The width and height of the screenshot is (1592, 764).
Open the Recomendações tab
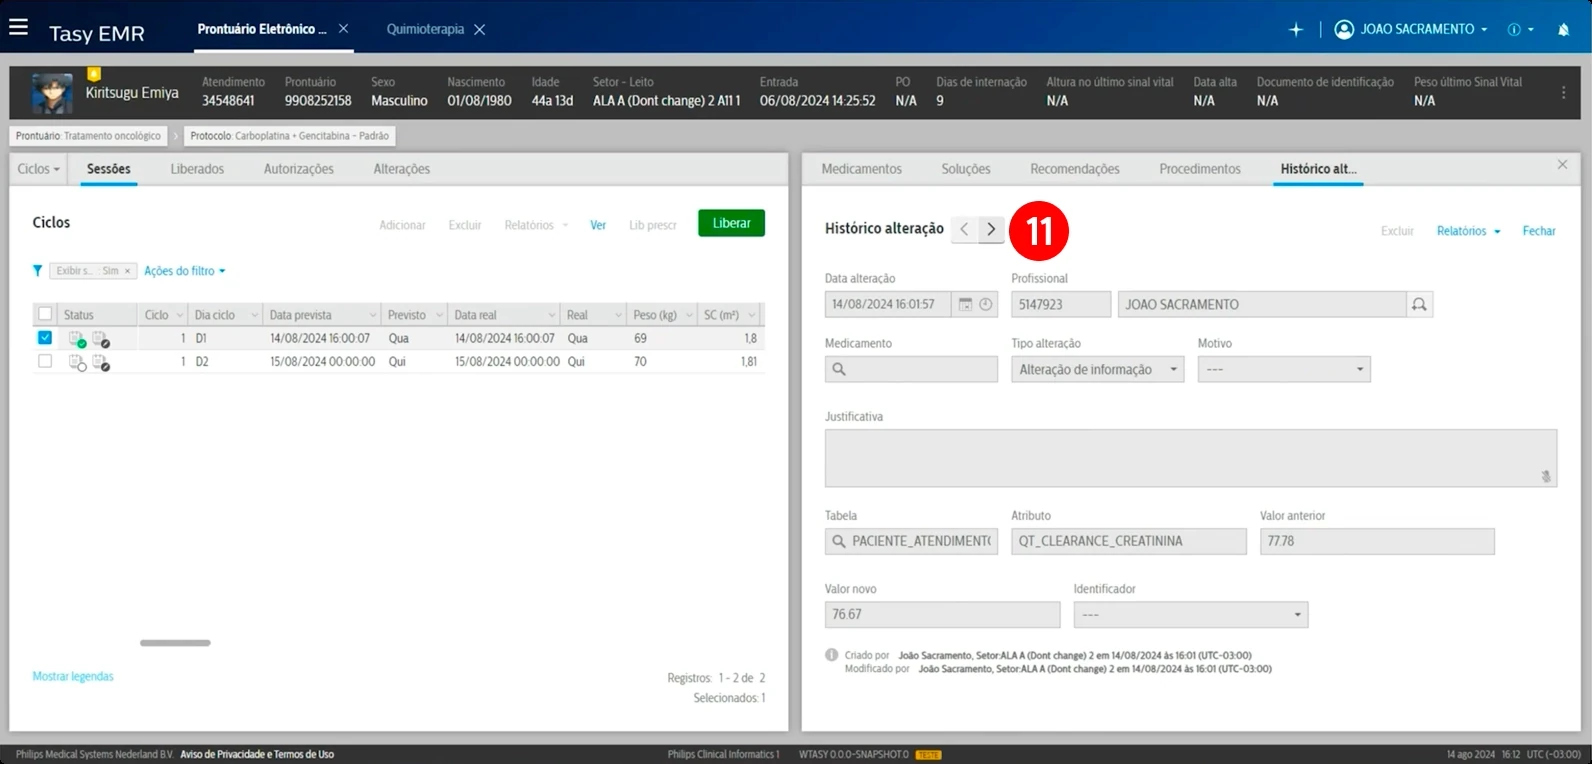pos(1075,169)
